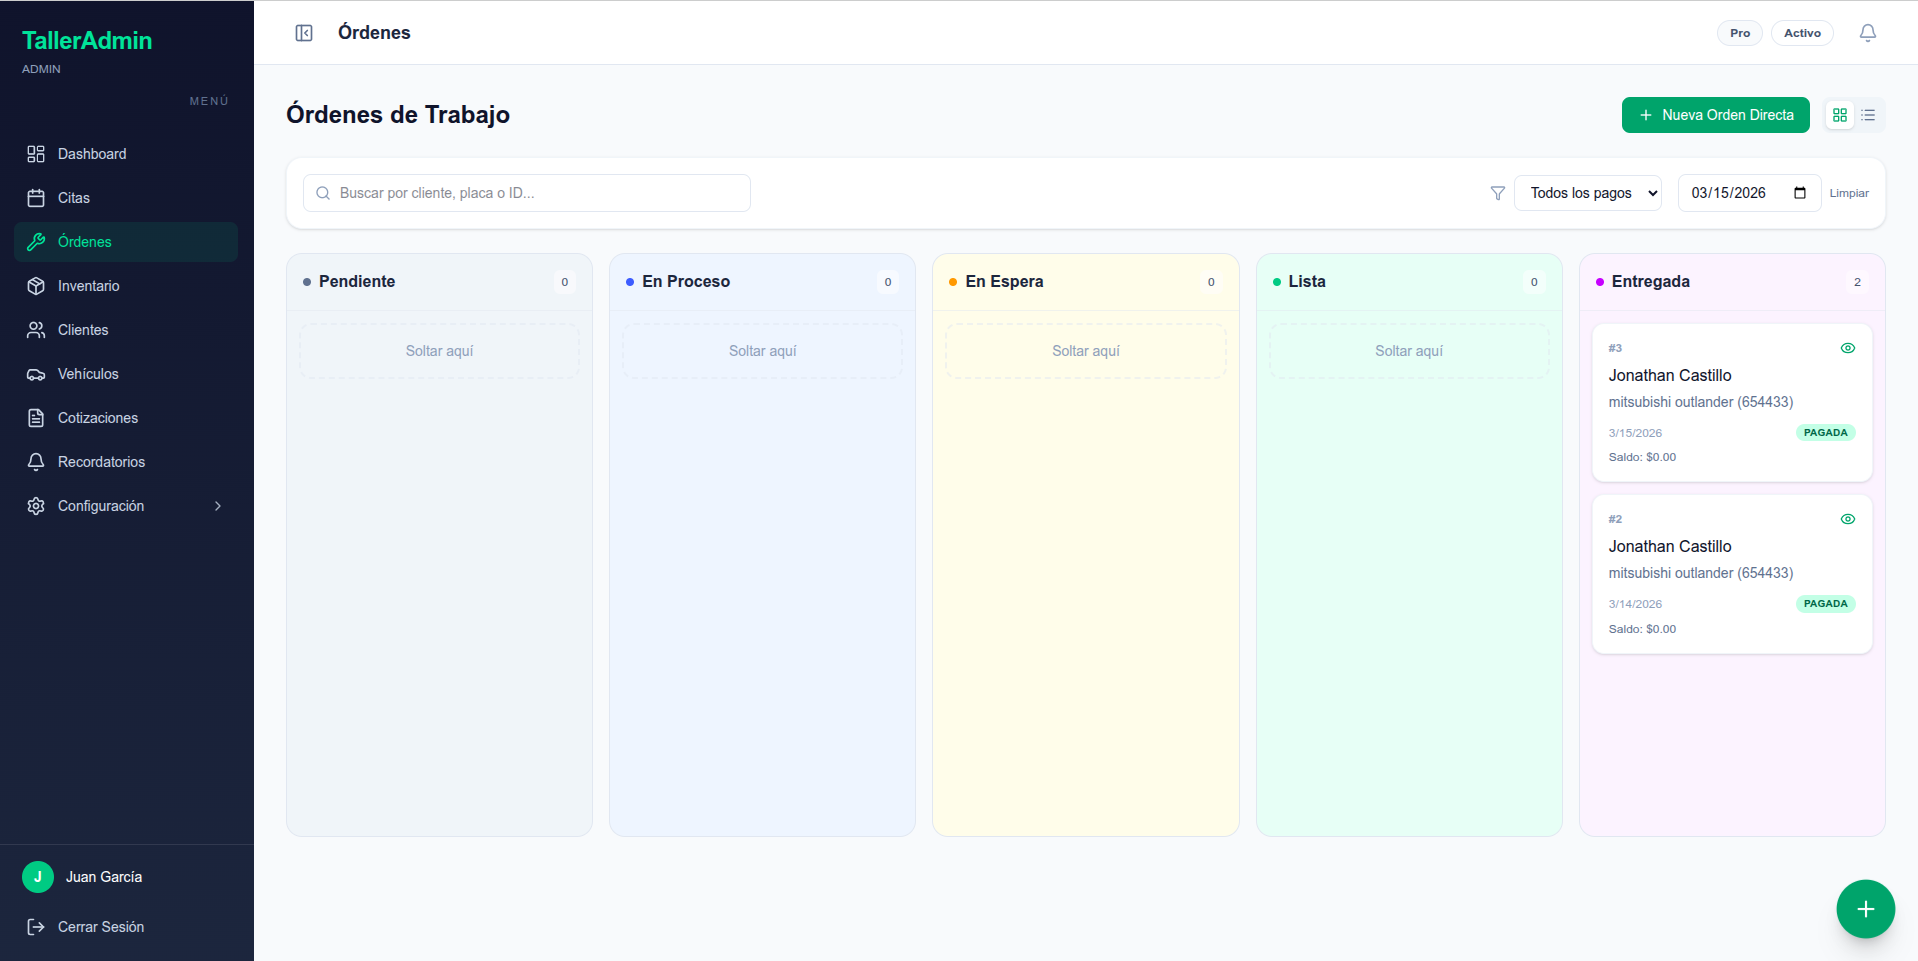Click the Configuración gear icon
Viewport: 1918px width, 961px height.
(x=36, y=506)
